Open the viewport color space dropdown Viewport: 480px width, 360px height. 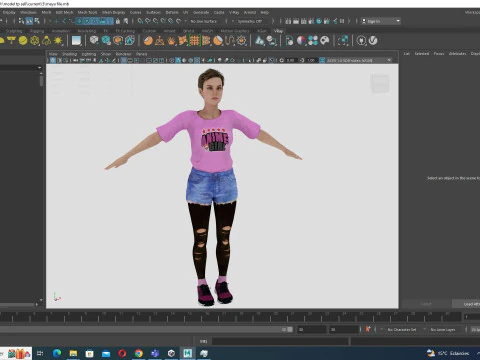coord(358,60)
